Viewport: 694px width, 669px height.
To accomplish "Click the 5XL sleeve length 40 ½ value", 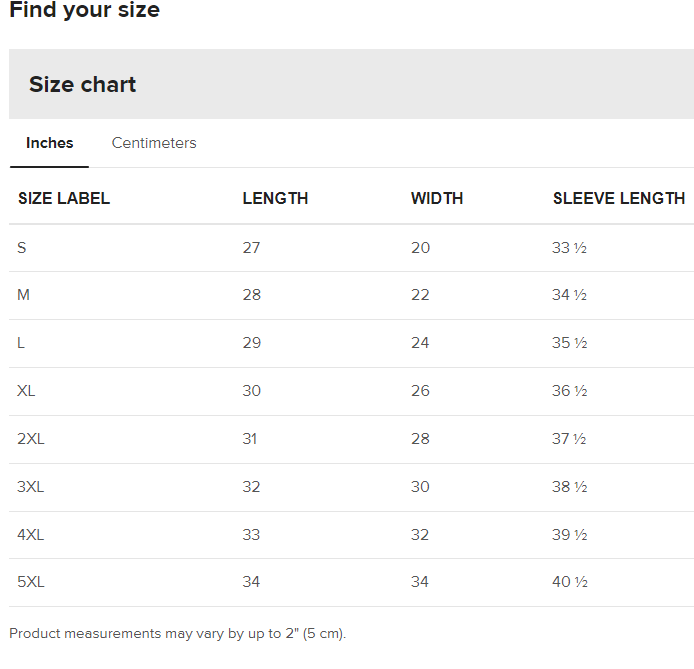I will pyautogui.click(x=569, y=583).
